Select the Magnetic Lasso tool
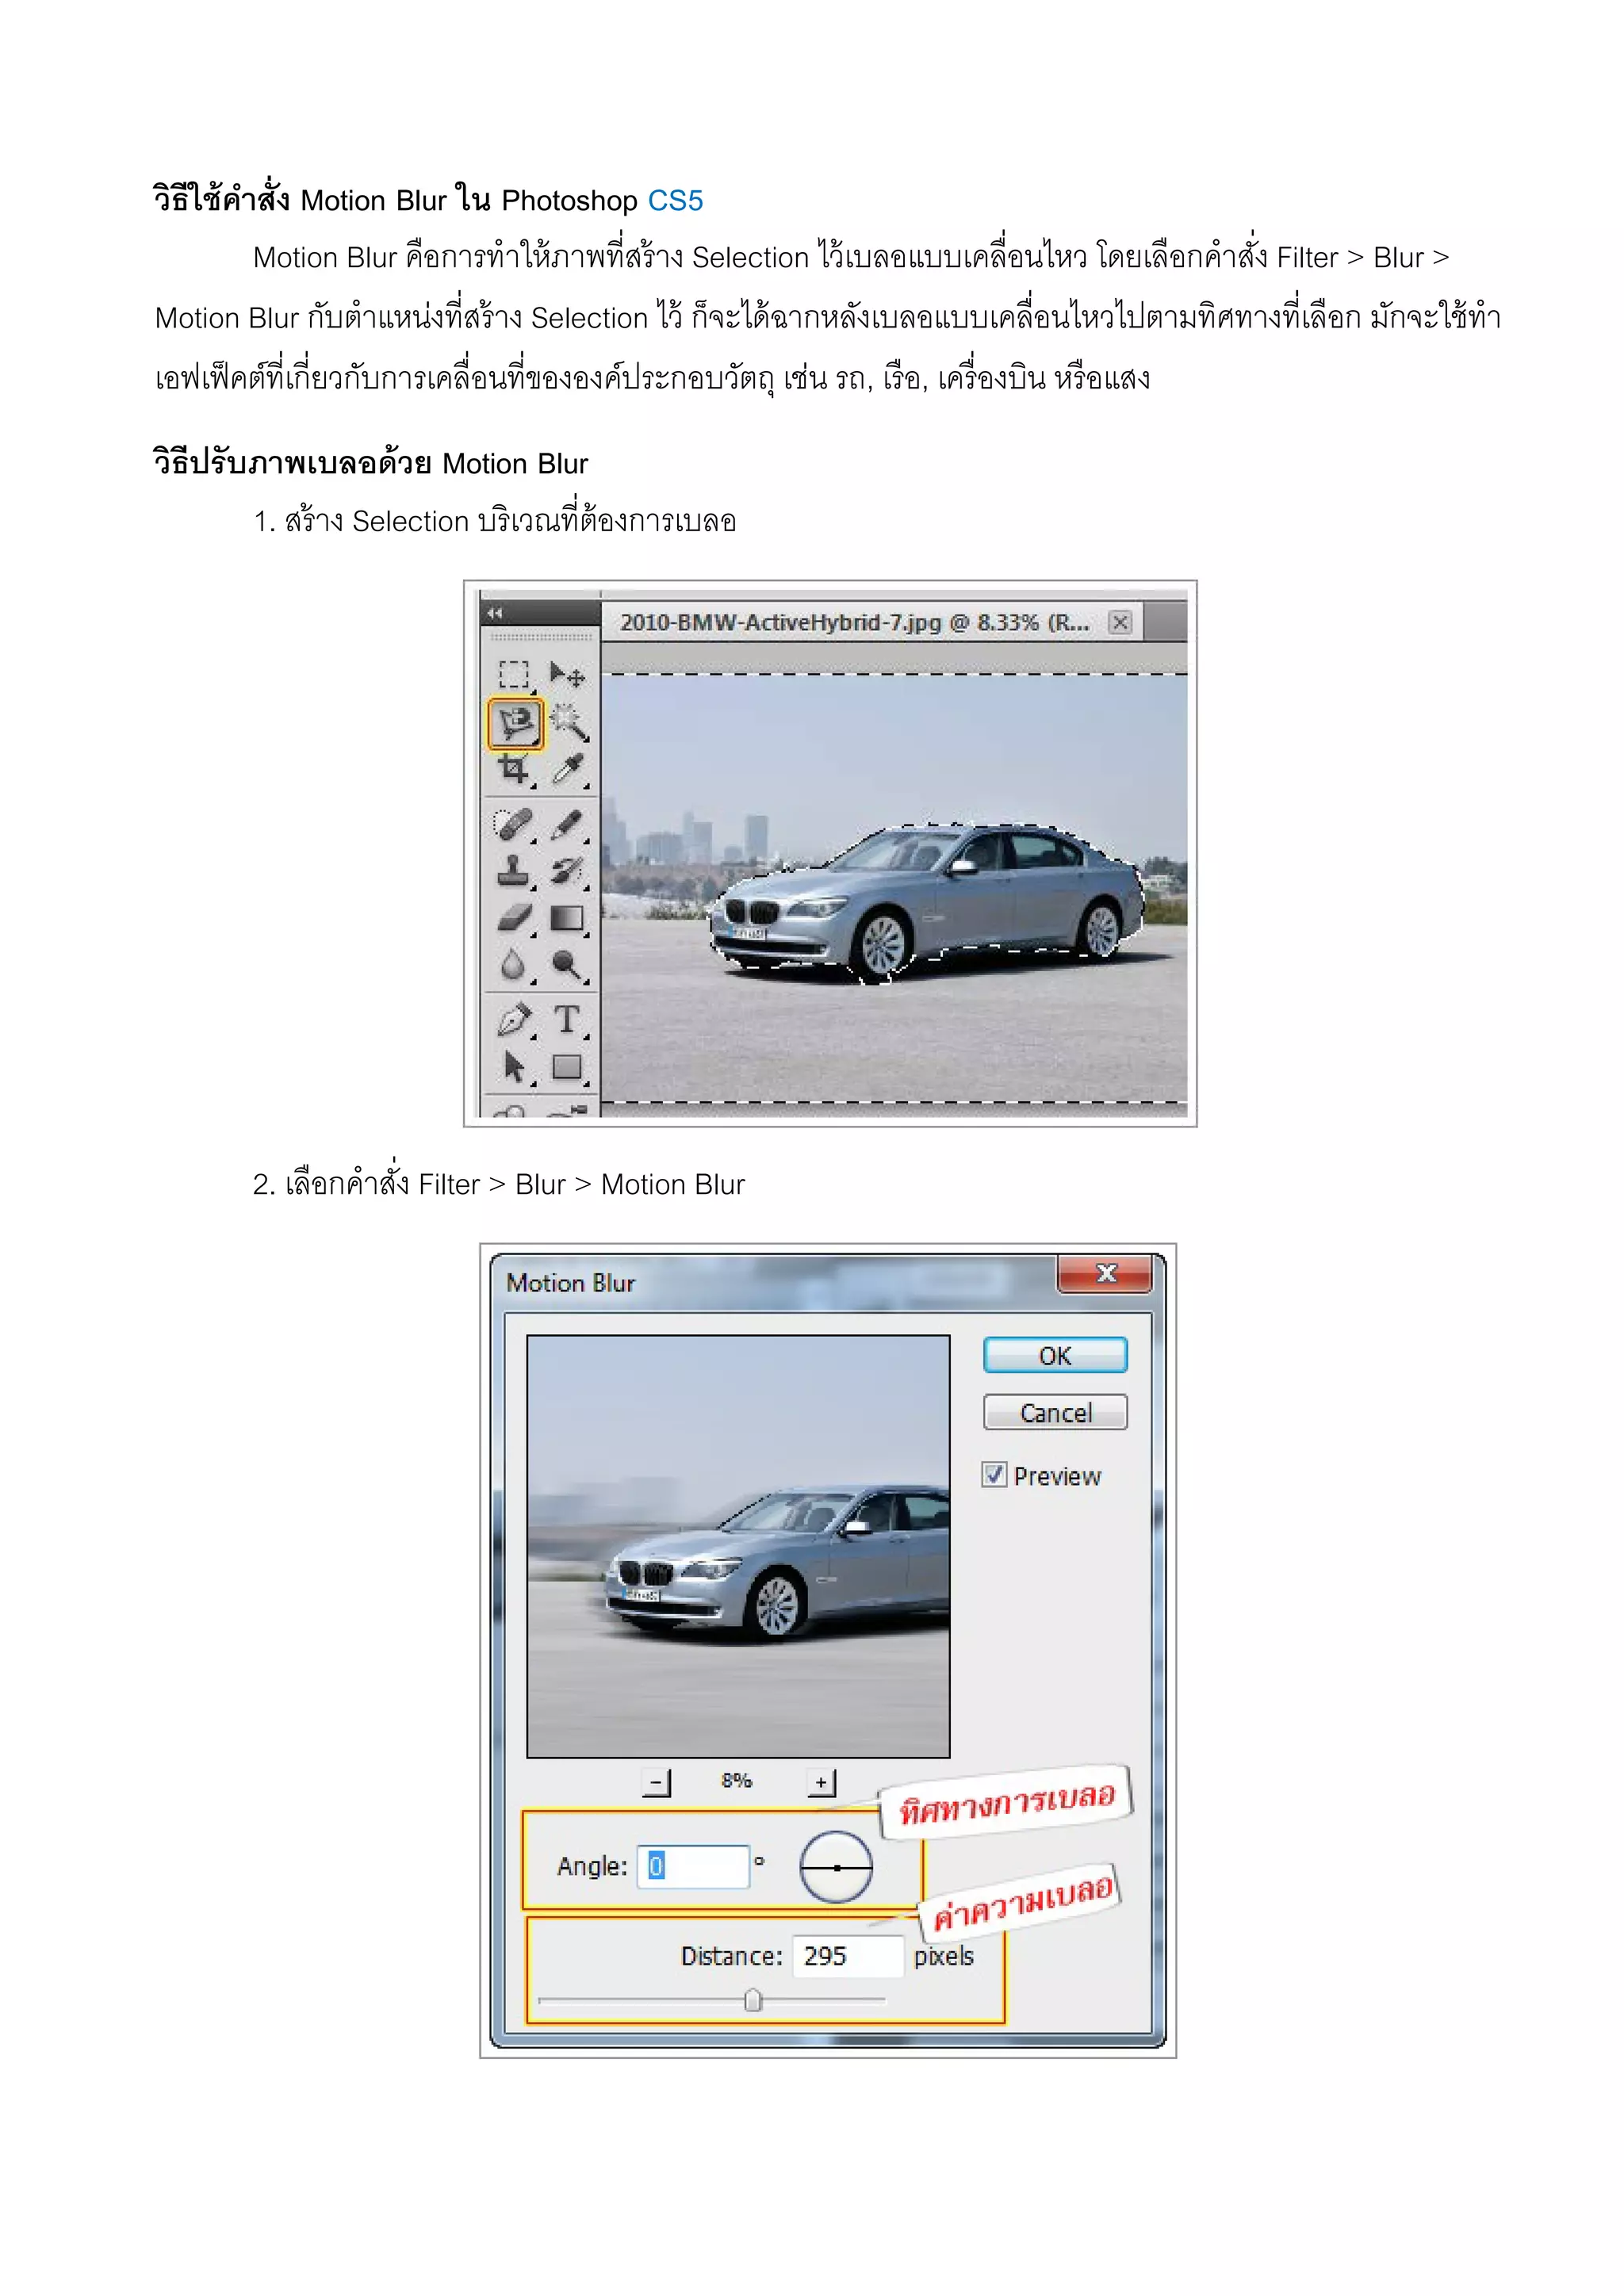 click(x=516, y=723)
